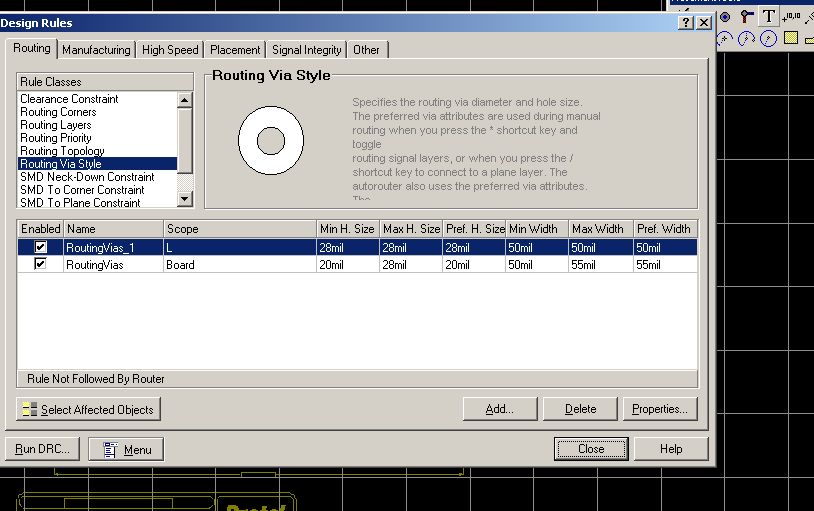Screen dimensions: 814x511
Task: Click the Min Width column header
Action: 537,228
